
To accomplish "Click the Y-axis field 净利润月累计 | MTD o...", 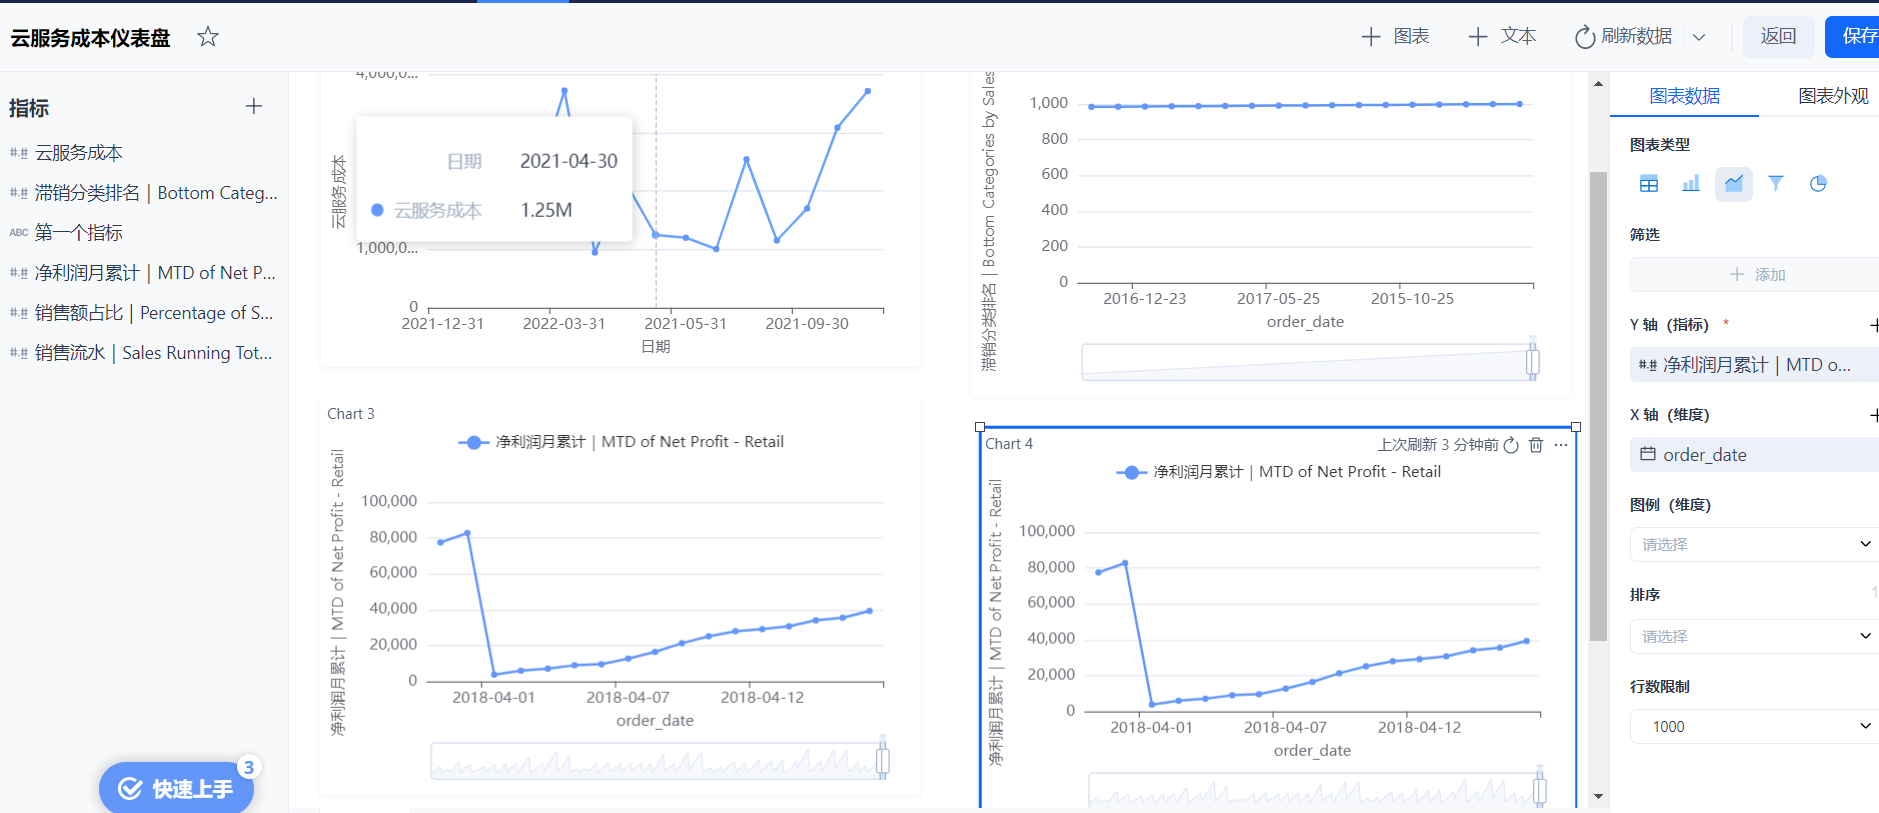I will tap(1754, 365).
